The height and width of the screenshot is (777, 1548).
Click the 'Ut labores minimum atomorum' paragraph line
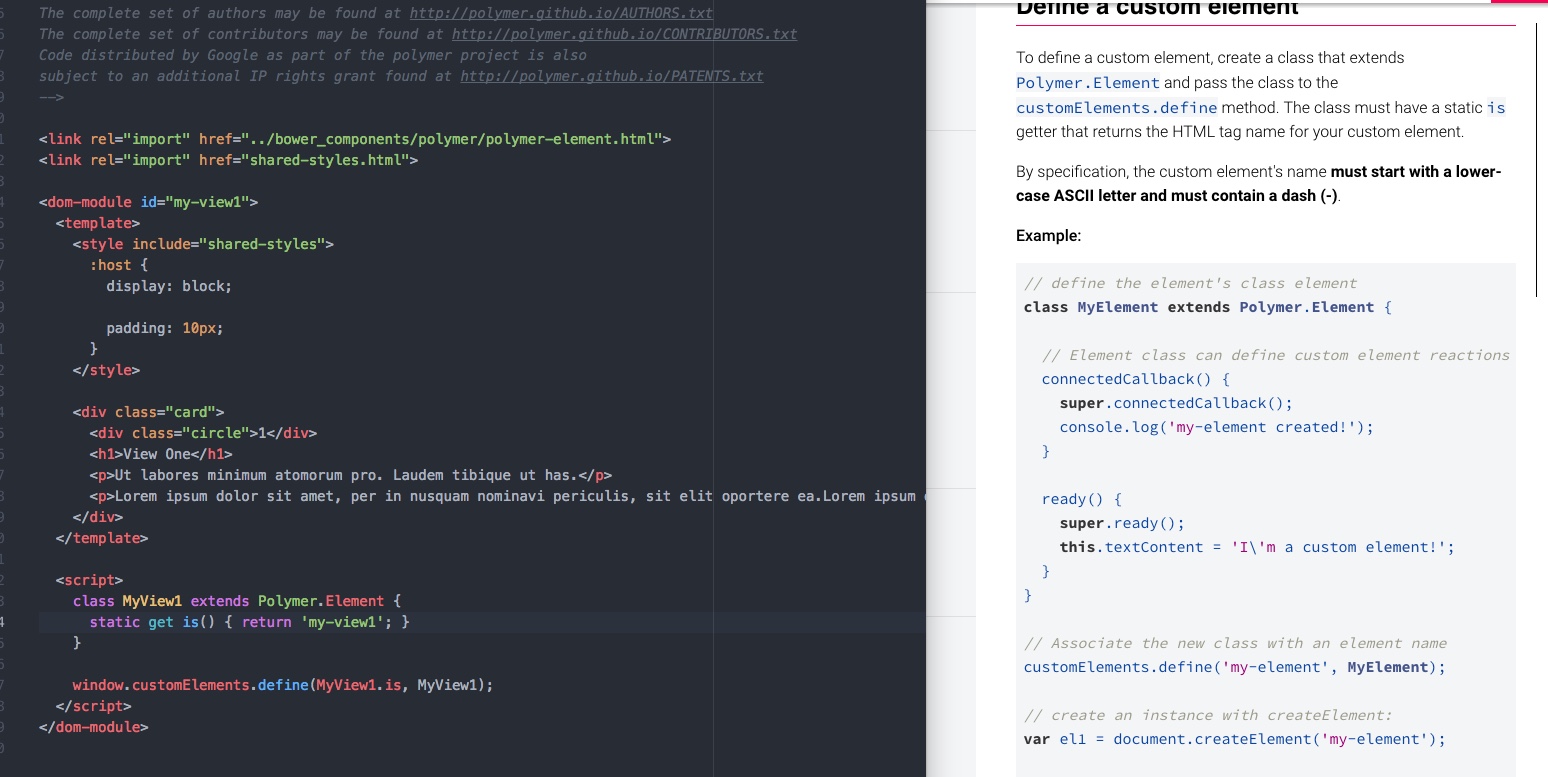pyautogui.click(x=351, y=475)
